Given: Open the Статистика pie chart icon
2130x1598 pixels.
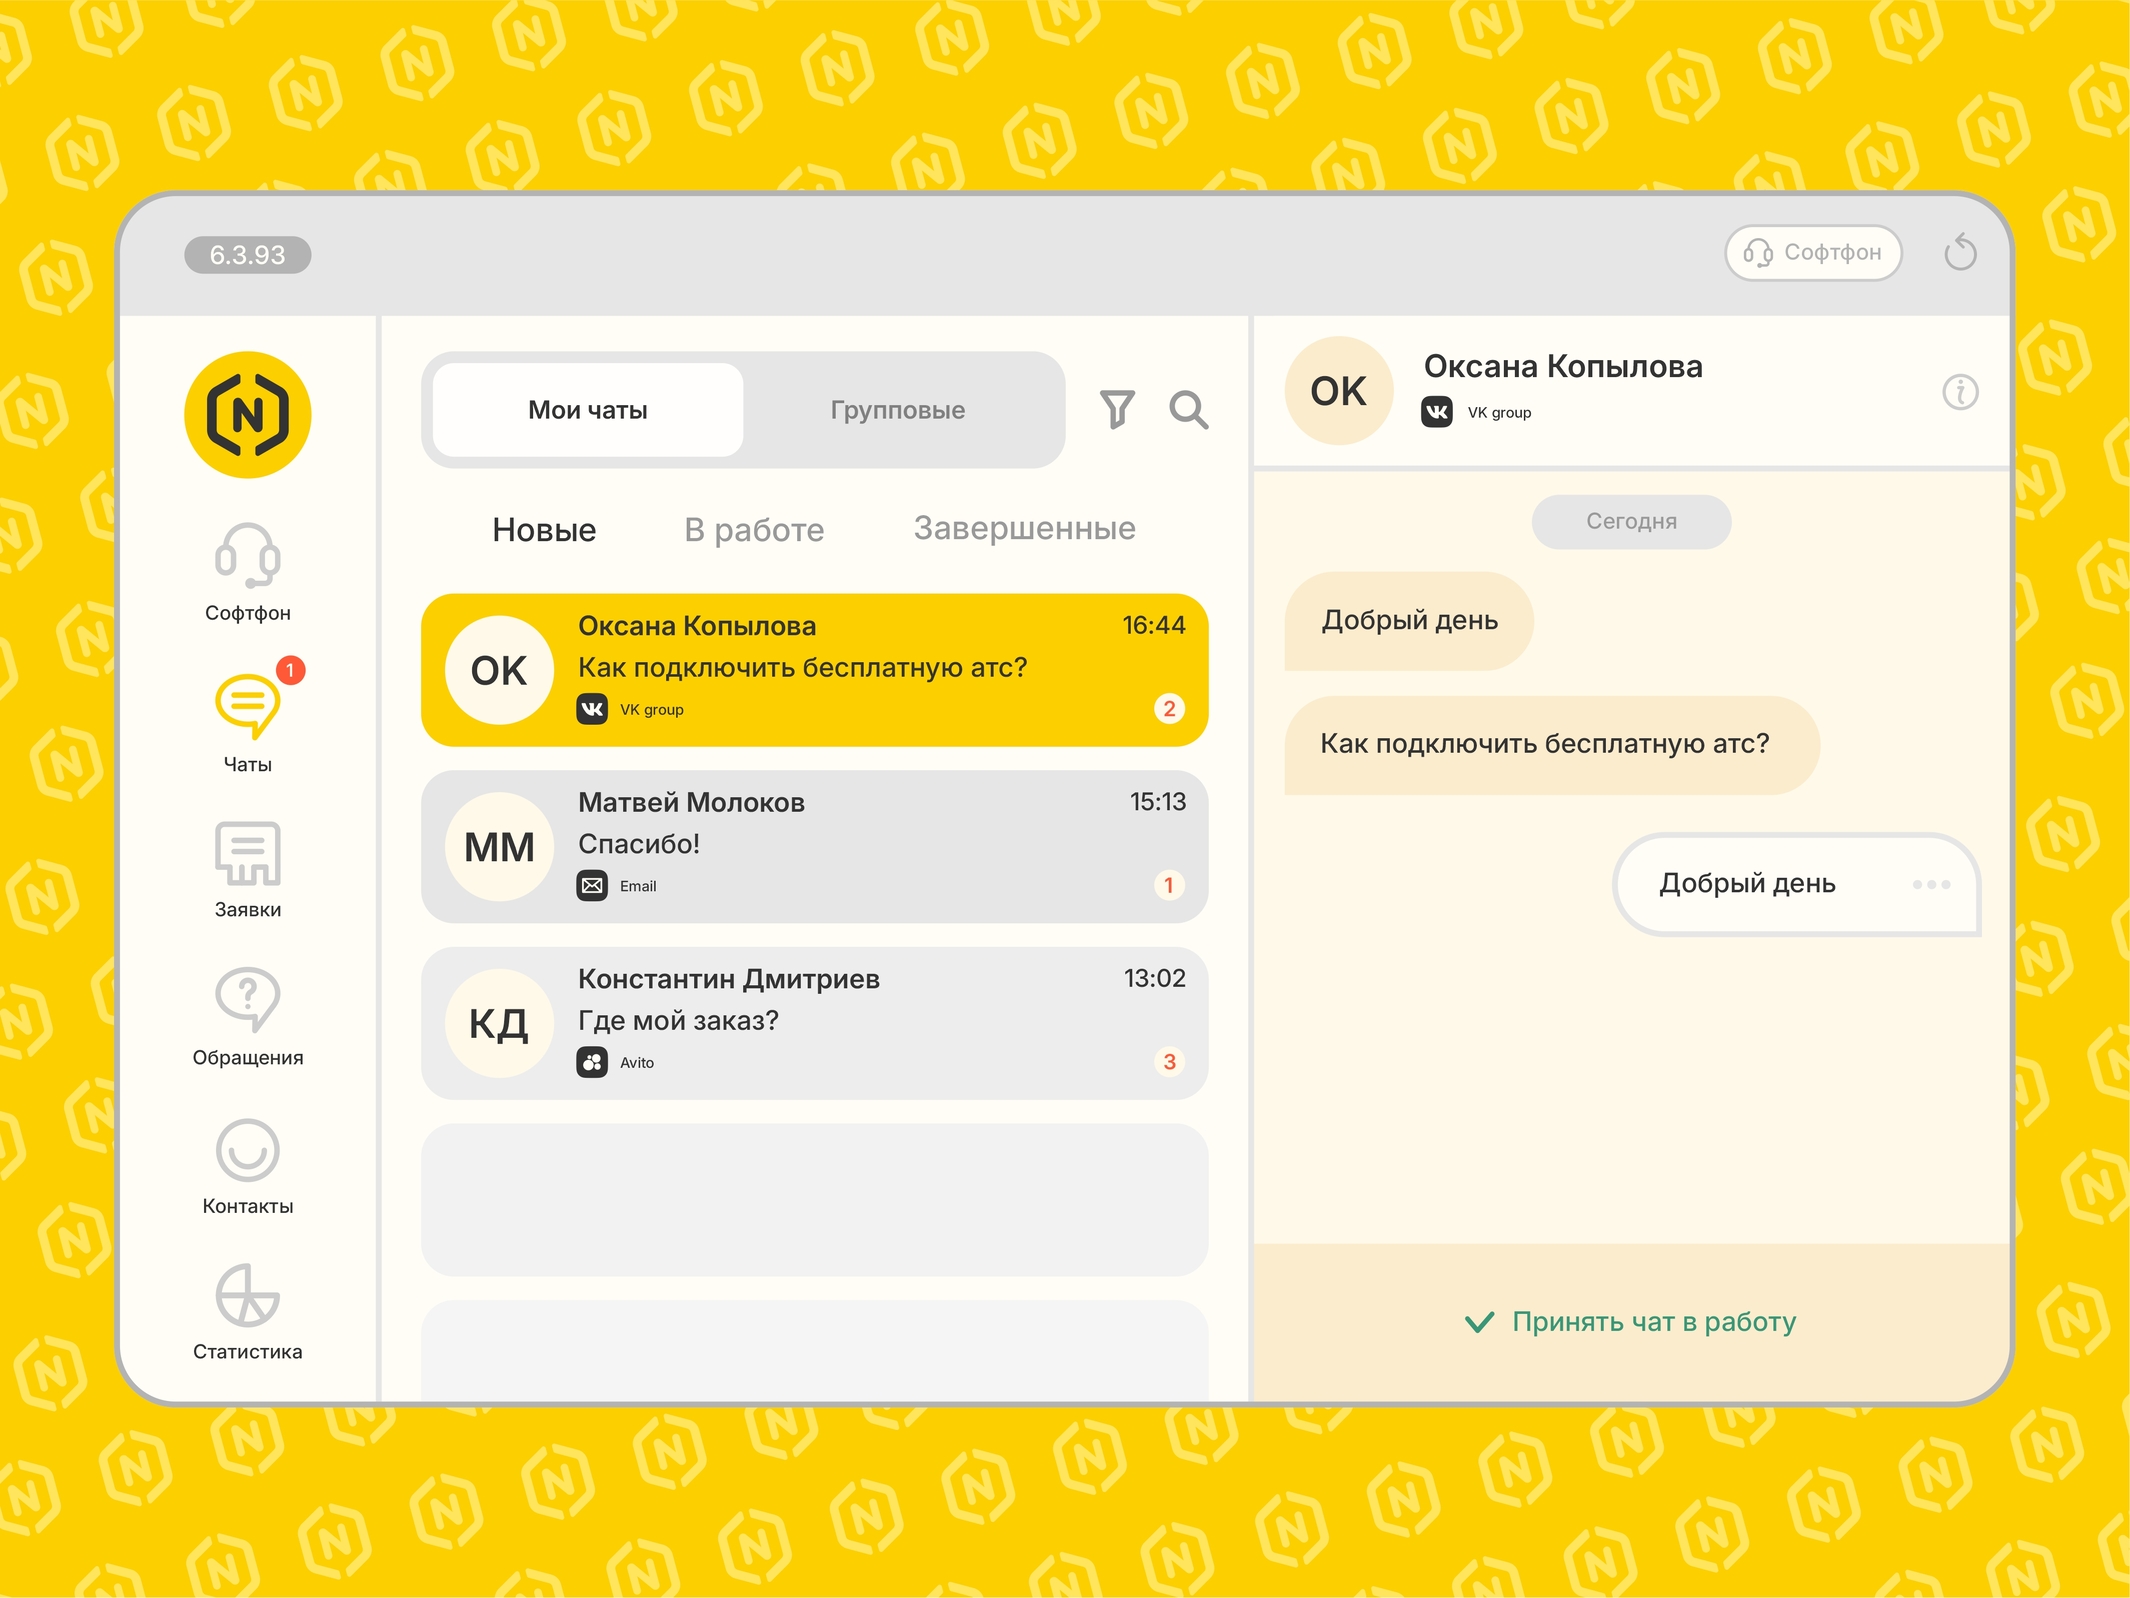Looking at the screenshot, I should (x=248, y=1296).
